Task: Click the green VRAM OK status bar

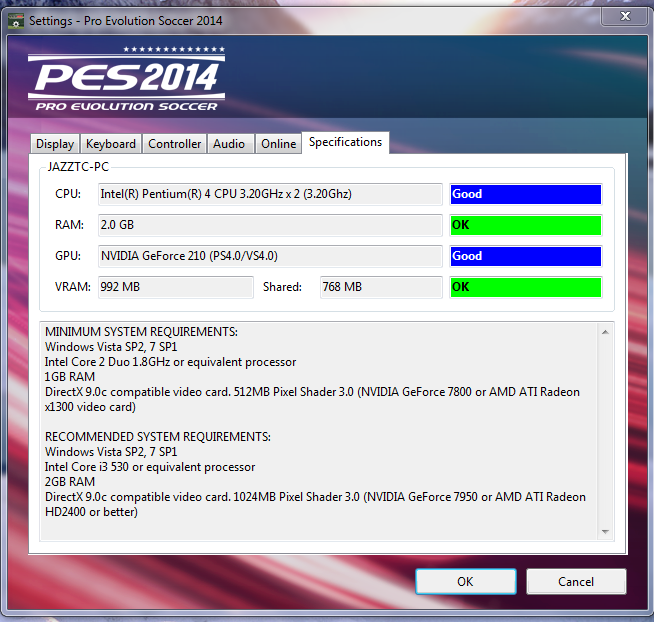Action: [525, 287]
